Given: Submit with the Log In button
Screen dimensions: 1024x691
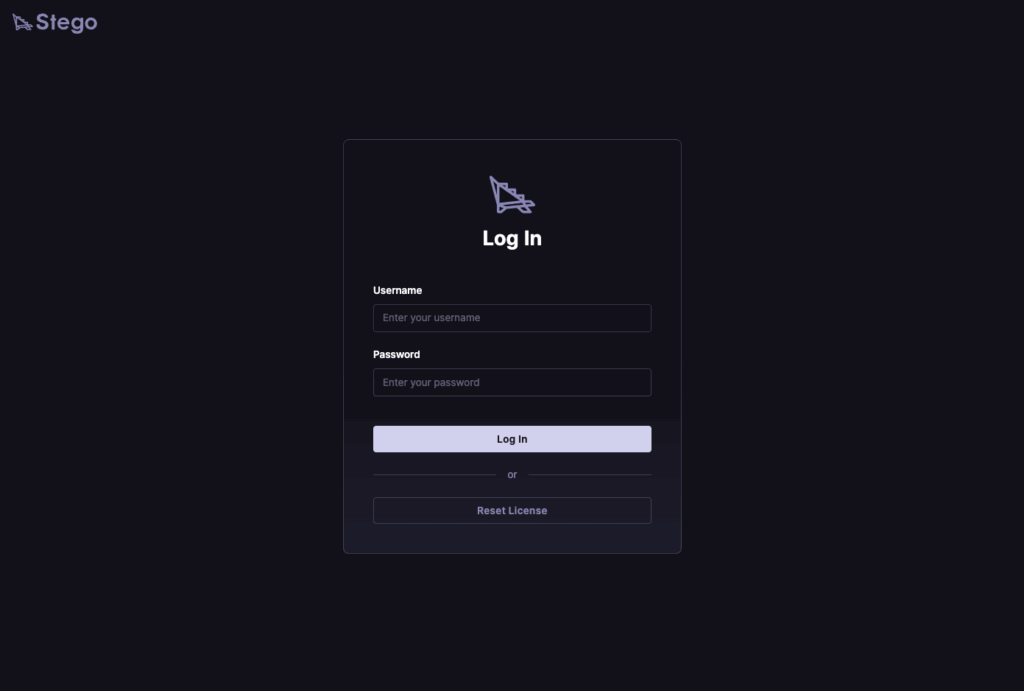Looking at the screenshot, I should [512, 439].
